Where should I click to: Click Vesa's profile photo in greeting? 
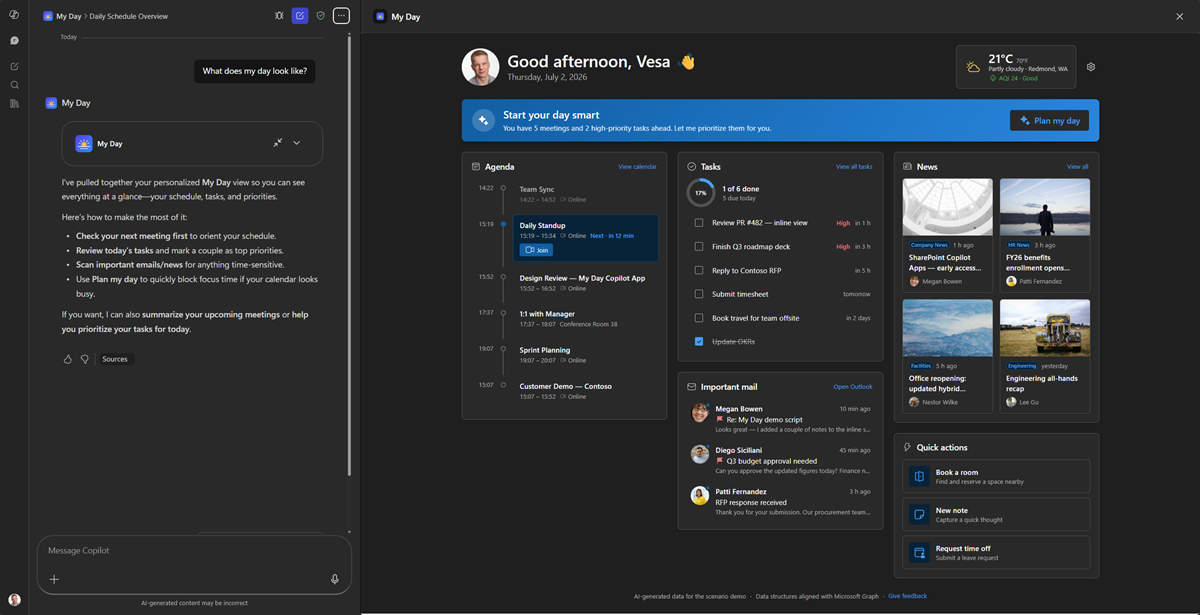(x=480, y=67)
